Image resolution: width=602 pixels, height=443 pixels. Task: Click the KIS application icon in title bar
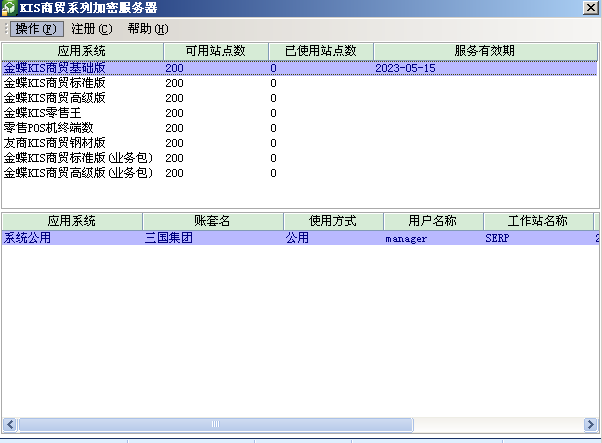pos(8,8)
